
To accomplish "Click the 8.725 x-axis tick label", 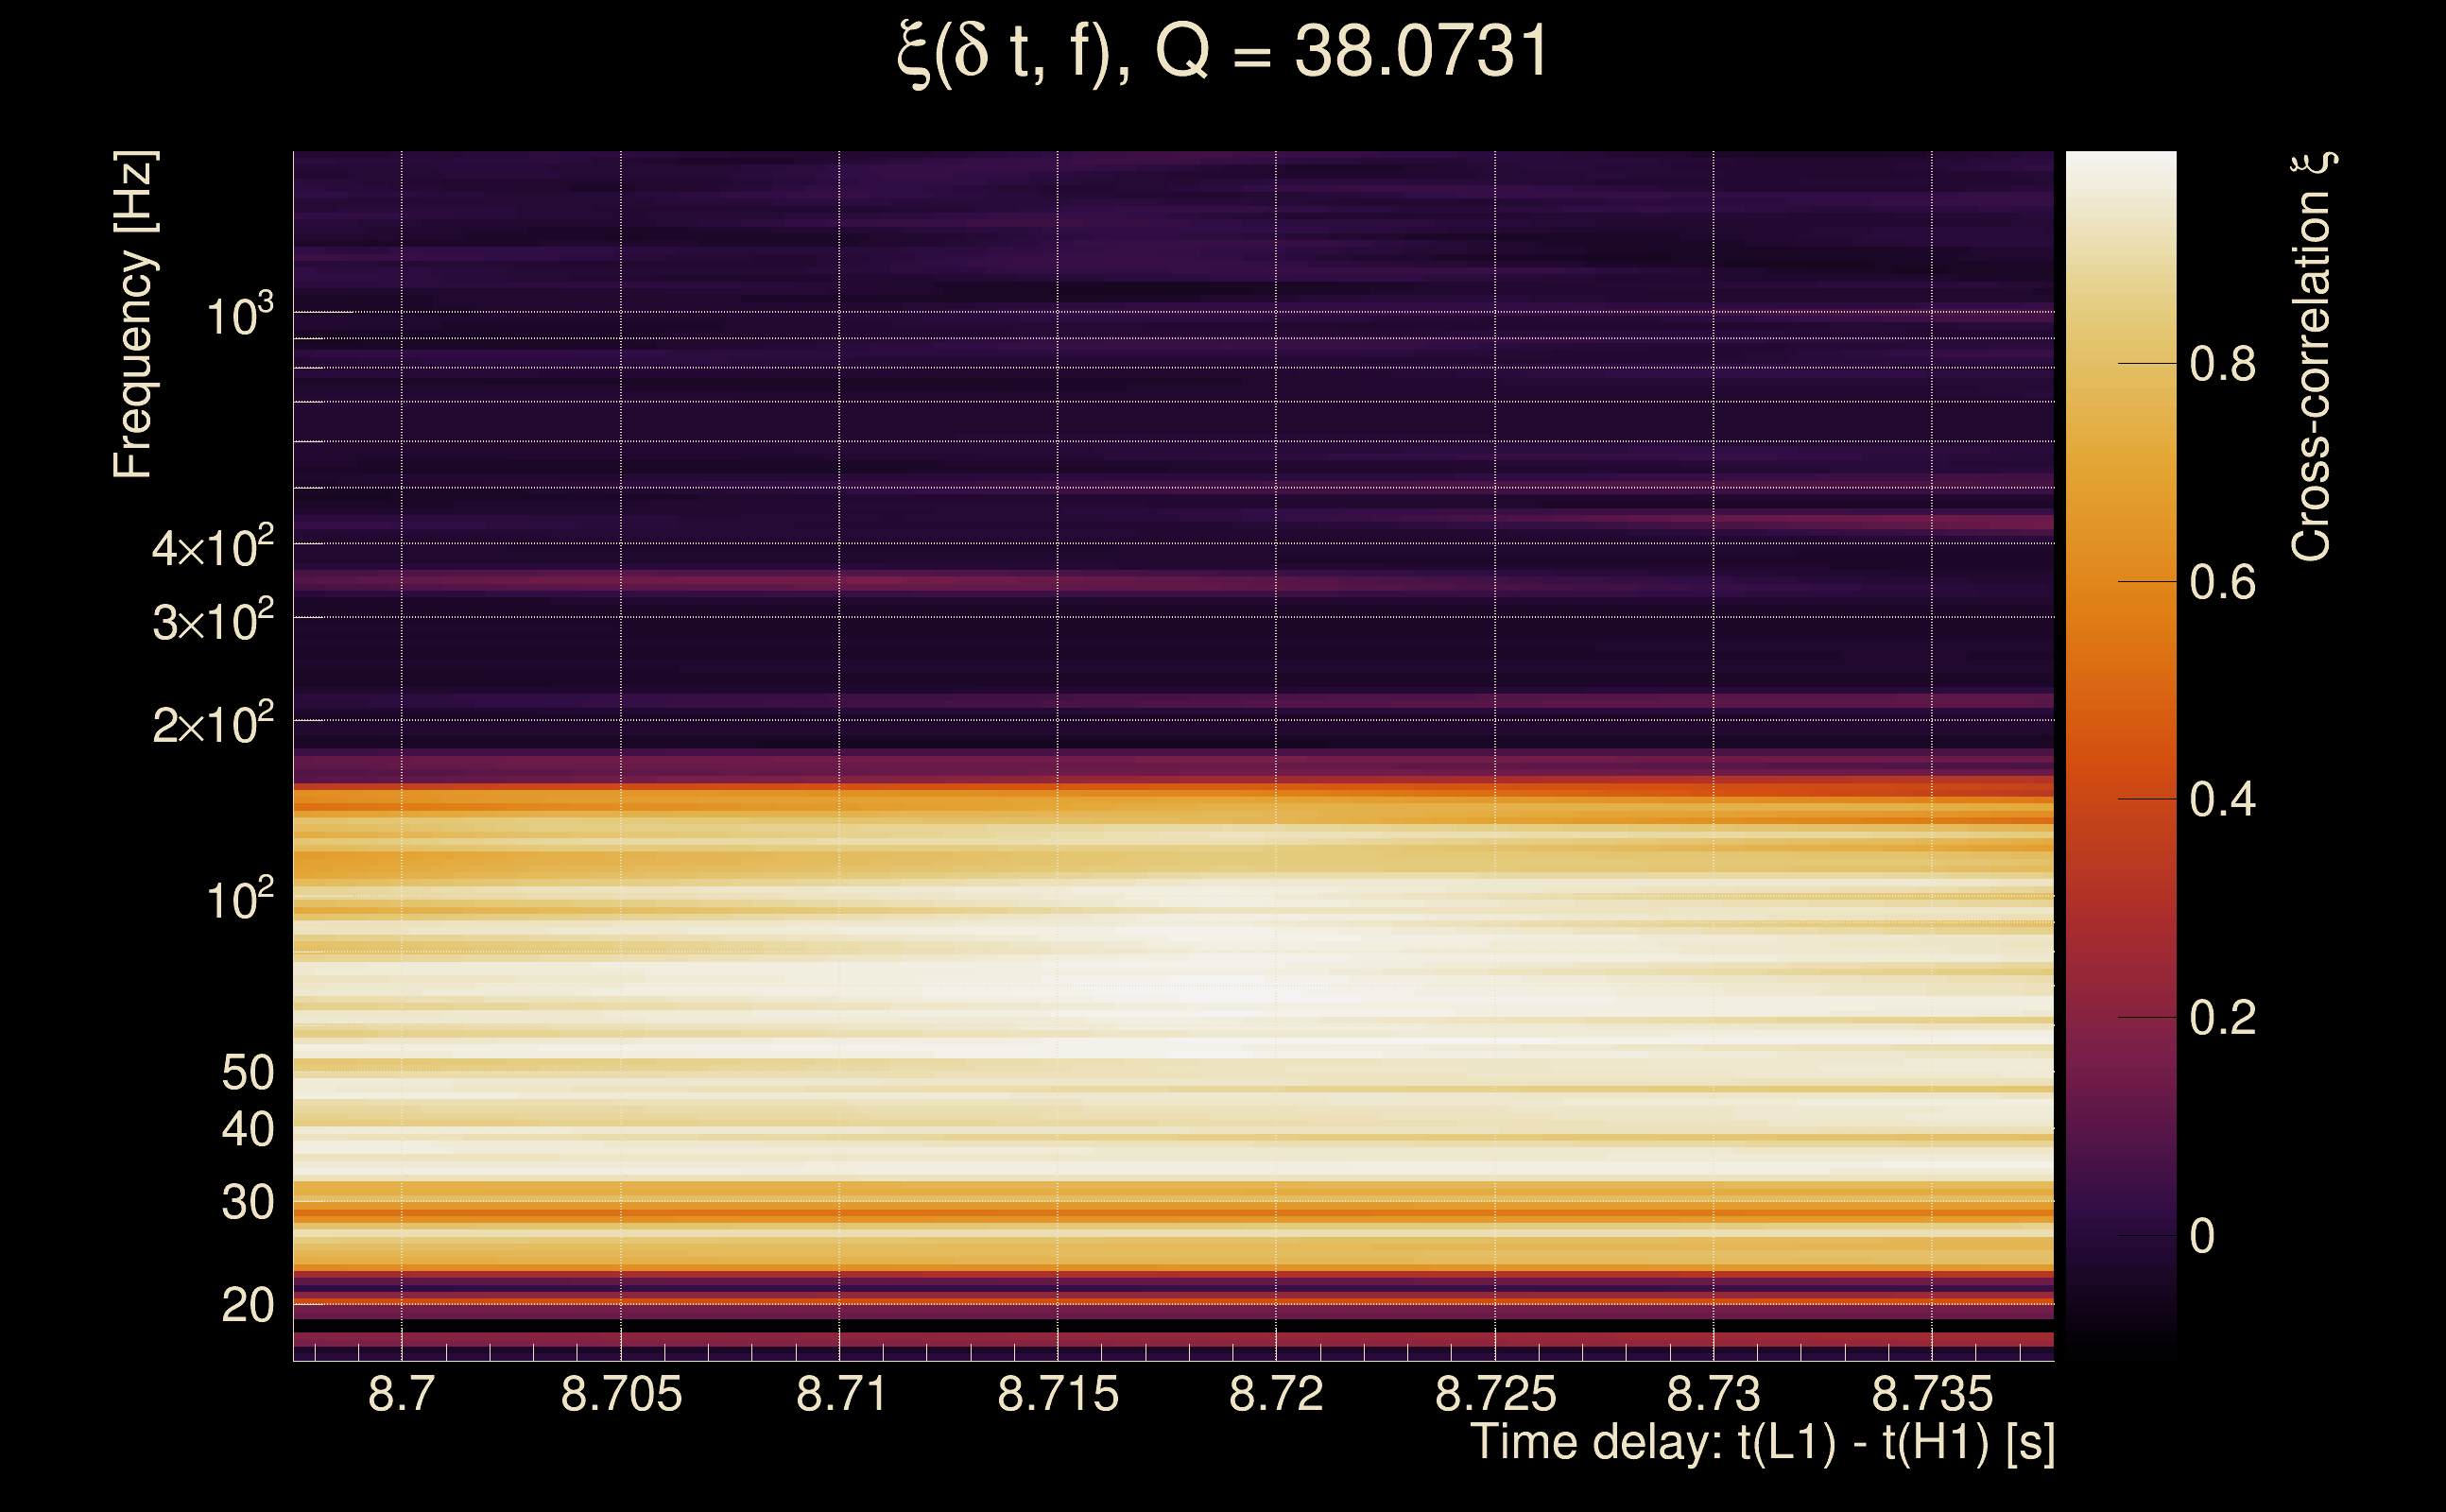I will (1494, 1393).
